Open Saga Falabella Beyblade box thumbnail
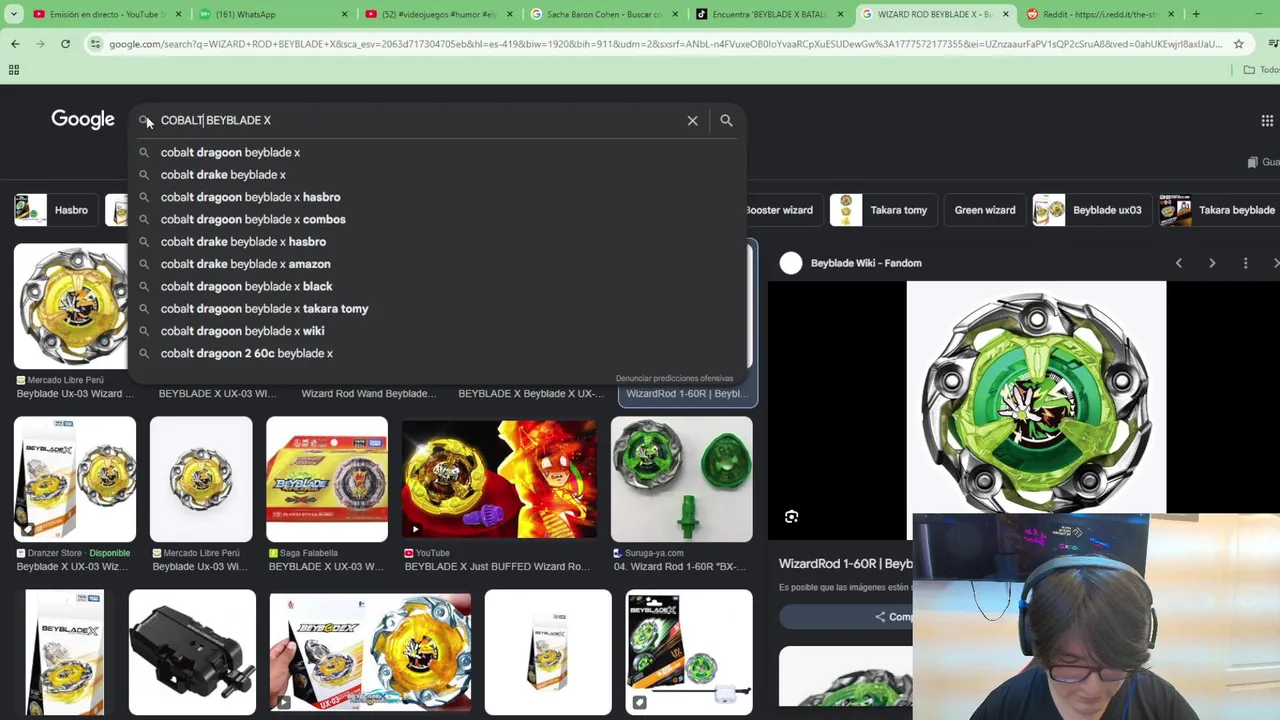This screenshot has width=1280, height=720. click(327, 479)
